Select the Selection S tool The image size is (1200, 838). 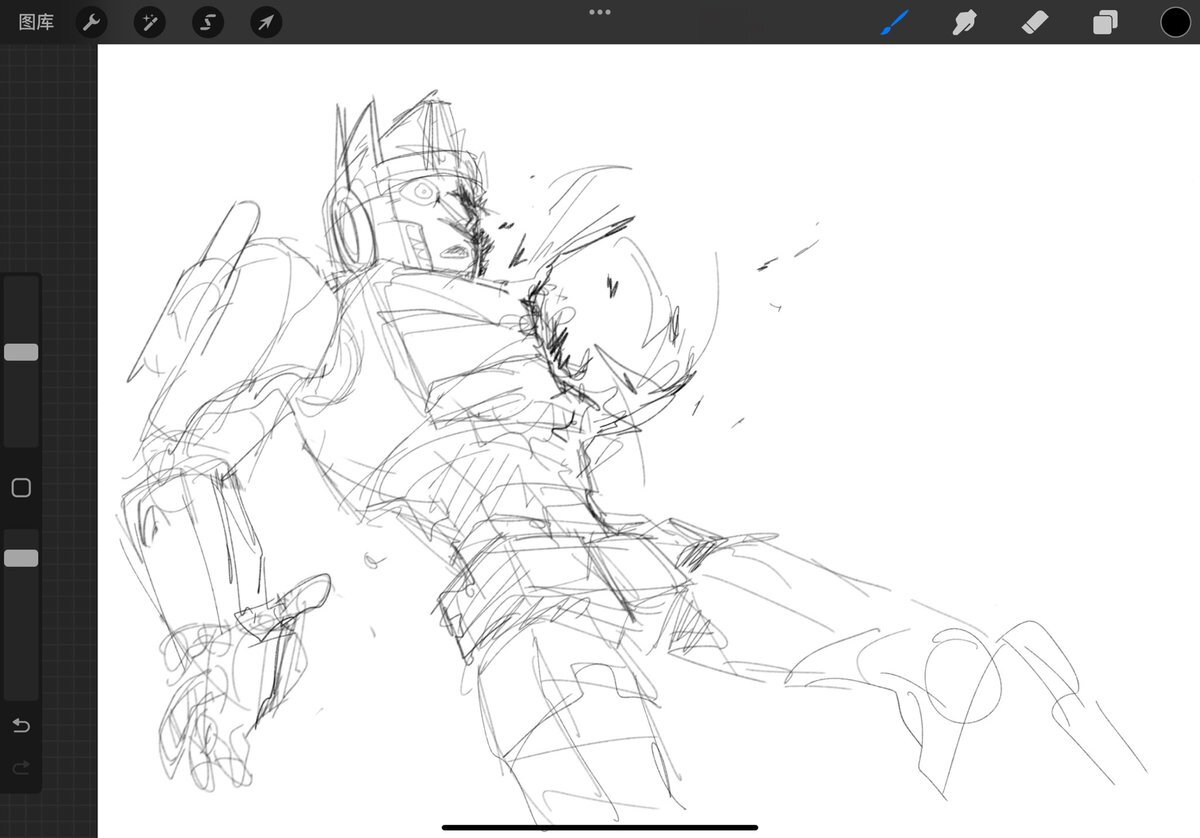coord(208,22)
